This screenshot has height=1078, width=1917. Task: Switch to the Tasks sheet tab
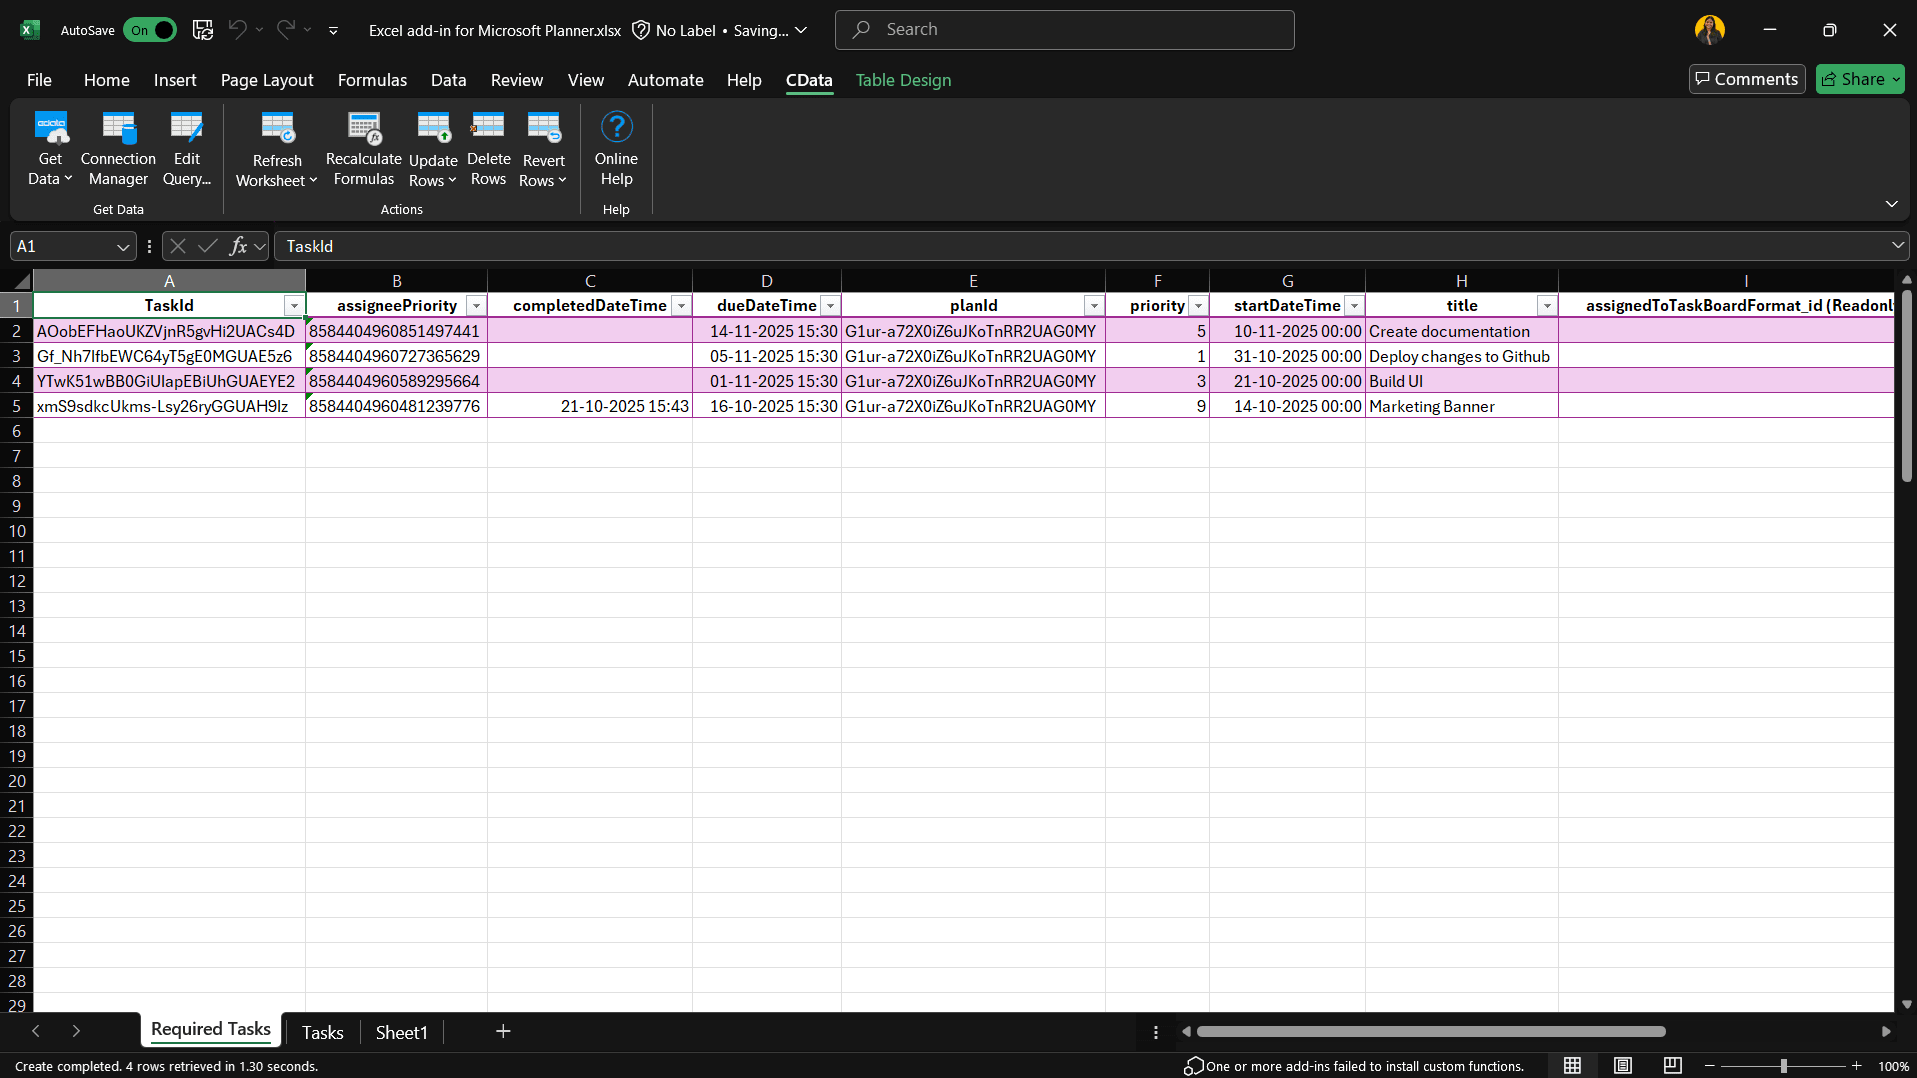click(x=322, y=1032)
